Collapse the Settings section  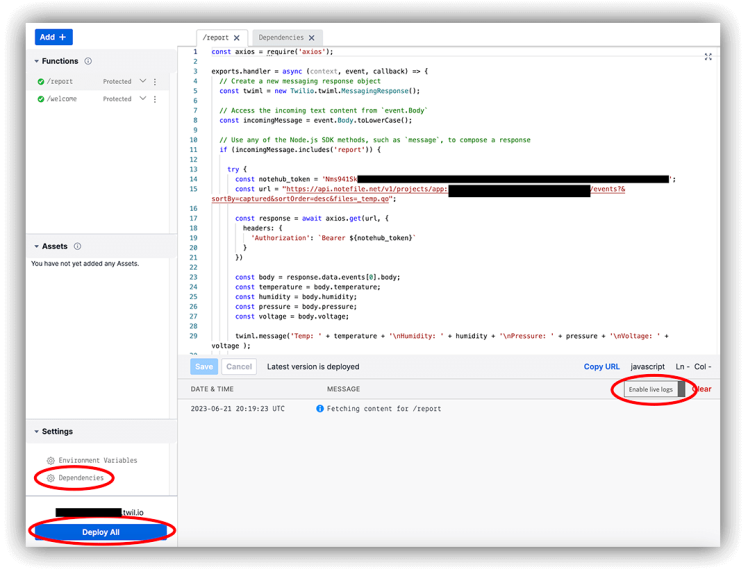pos(37,431)
